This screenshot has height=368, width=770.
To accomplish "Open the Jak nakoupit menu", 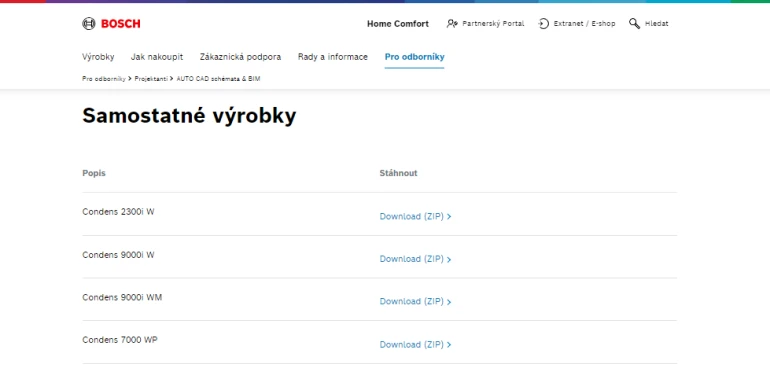I will click(157, 57).
